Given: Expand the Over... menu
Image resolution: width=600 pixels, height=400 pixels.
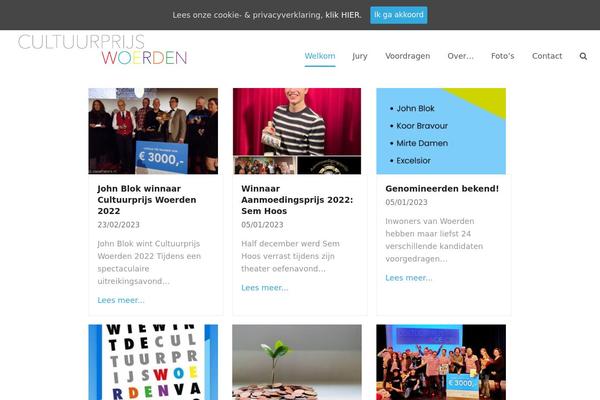Looking at the screenshot, I should point(460,56).
